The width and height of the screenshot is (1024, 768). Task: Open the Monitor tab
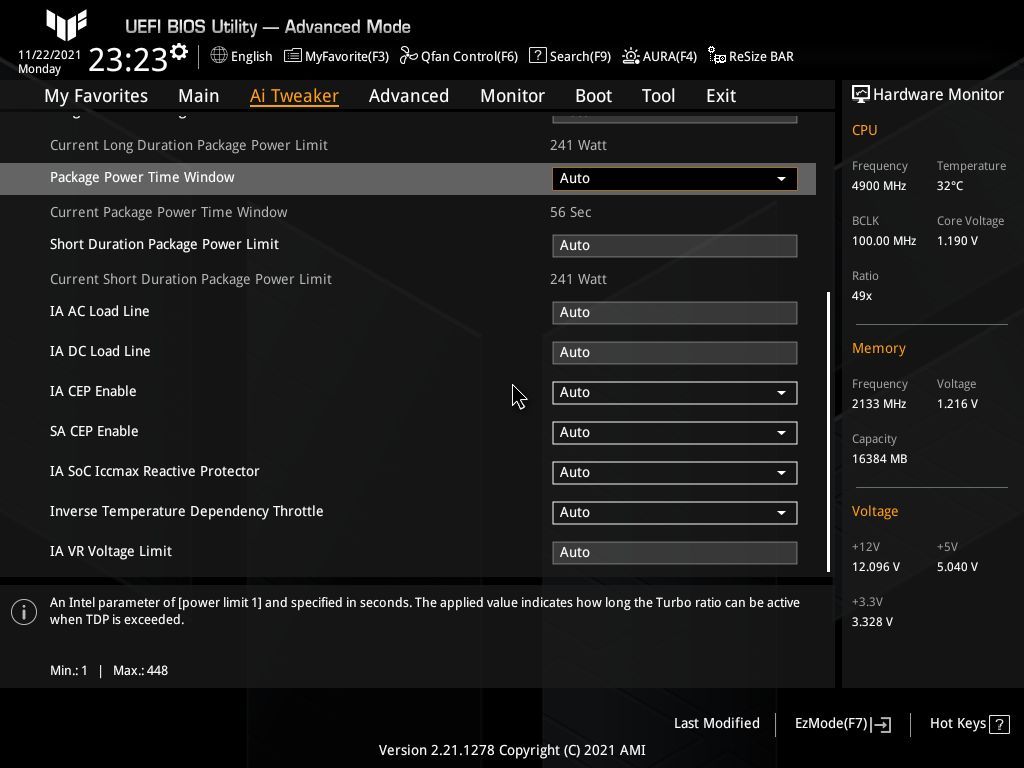click(512, 95)
